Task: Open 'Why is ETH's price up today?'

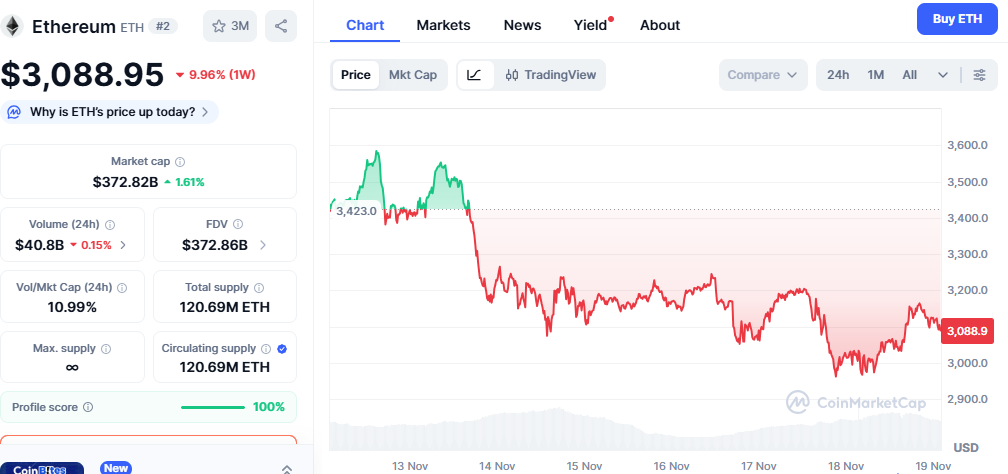Action: pyautogui.click(x=111, y=112)
